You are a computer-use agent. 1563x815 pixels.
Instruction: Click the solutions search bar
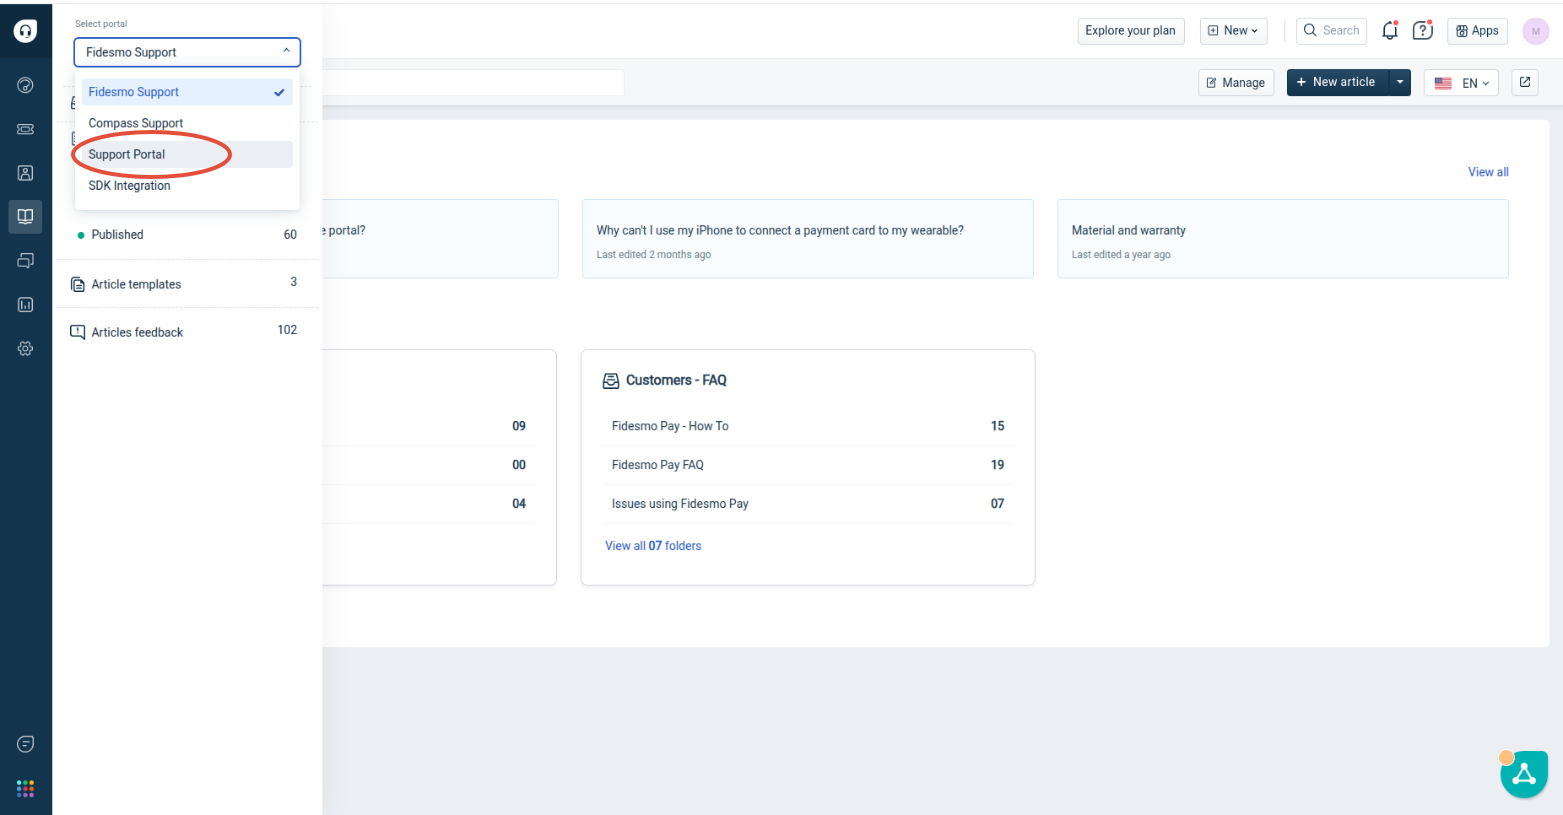[472, 82]
